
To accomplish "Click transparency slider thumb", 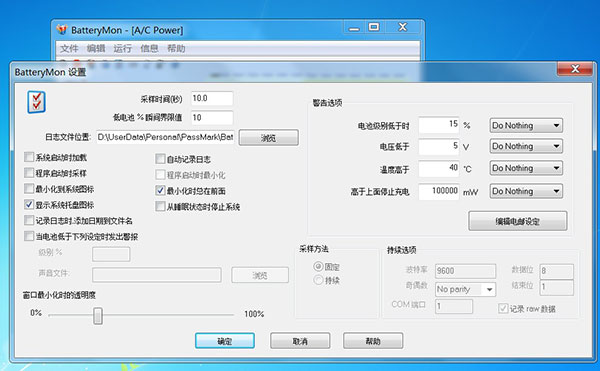I will [x=98, y=316].
